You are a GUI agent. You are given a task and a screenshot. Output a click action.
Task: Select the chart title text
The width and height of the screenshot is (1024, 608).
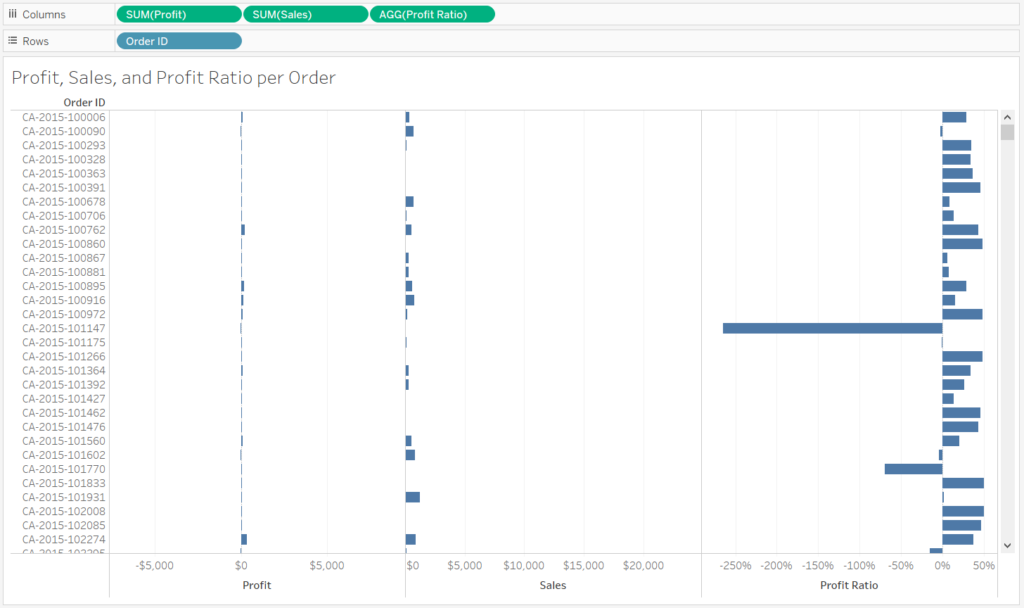[174, 78]
